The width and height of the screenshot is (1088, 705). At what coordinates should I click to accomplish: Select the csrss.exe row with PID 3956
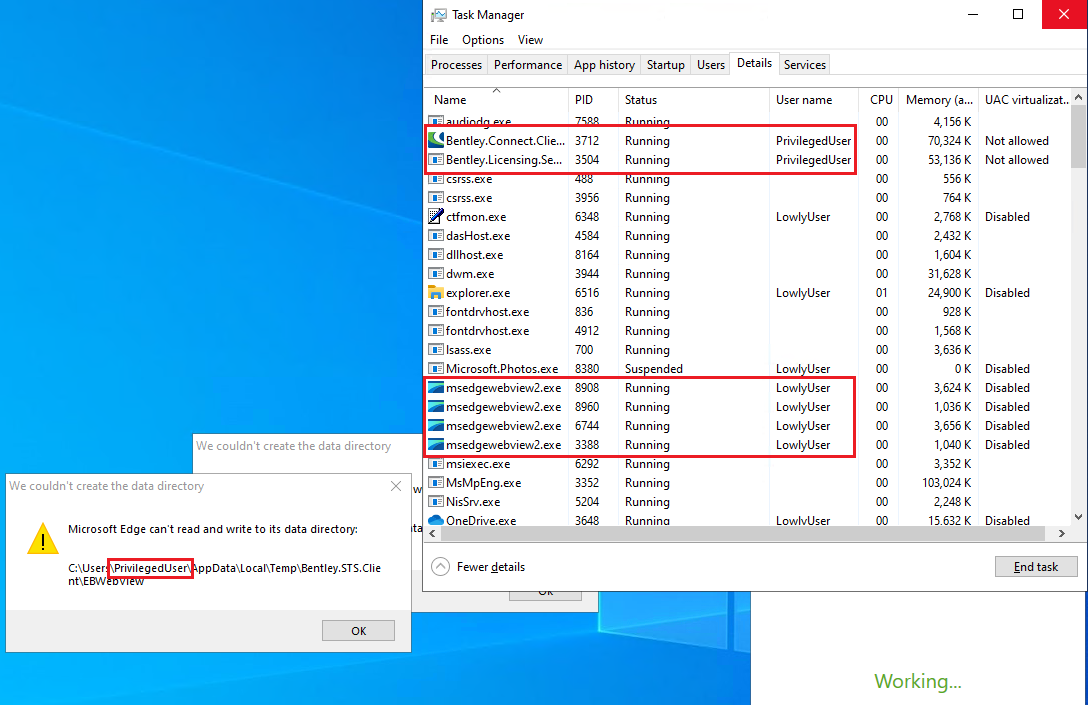(749, 198)
